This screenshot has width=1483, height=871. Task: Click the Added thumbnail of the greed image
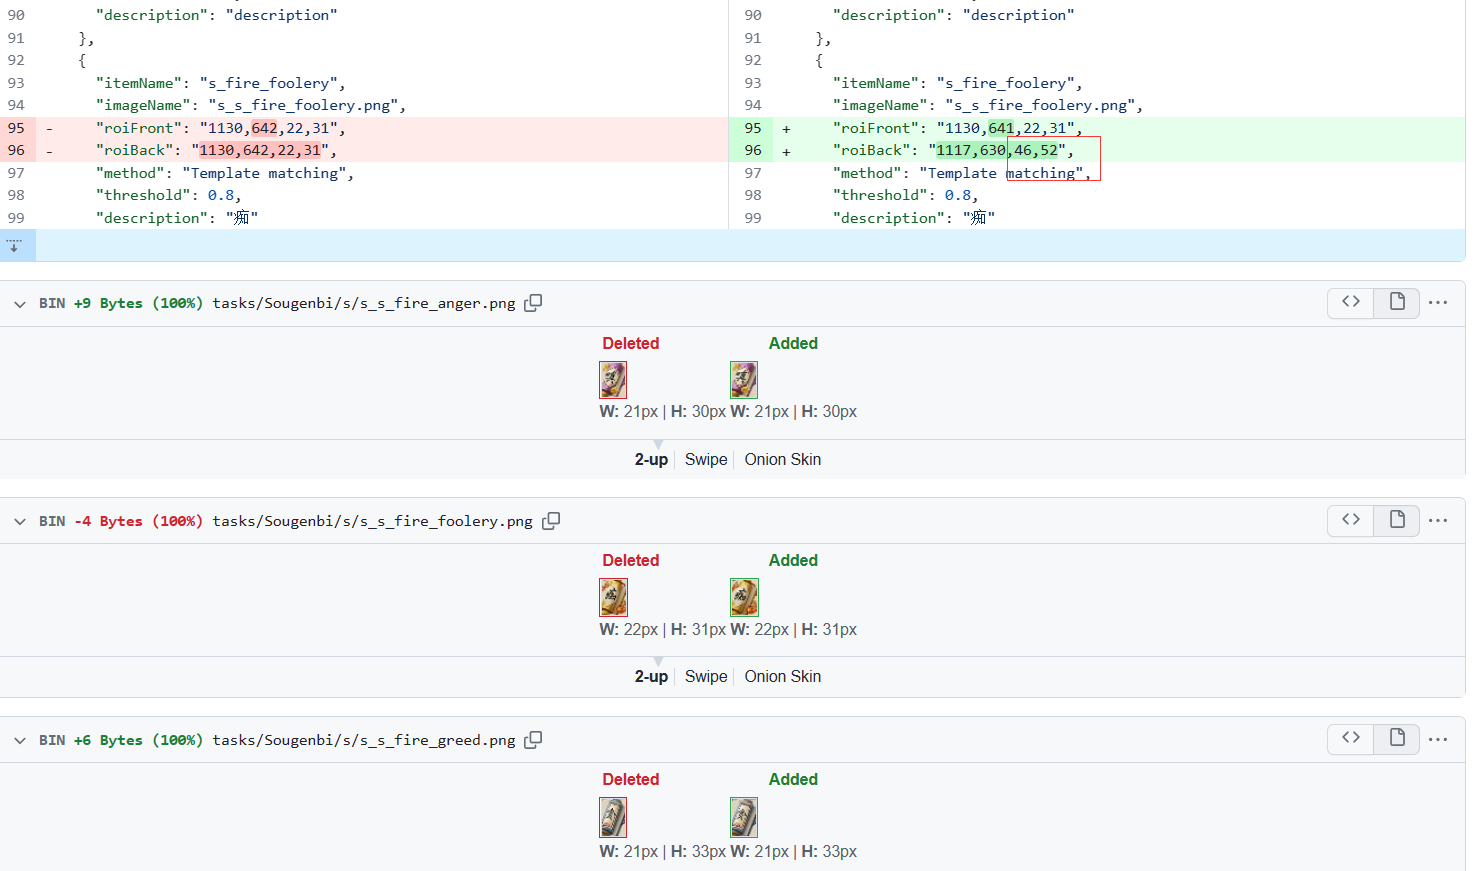744,817
